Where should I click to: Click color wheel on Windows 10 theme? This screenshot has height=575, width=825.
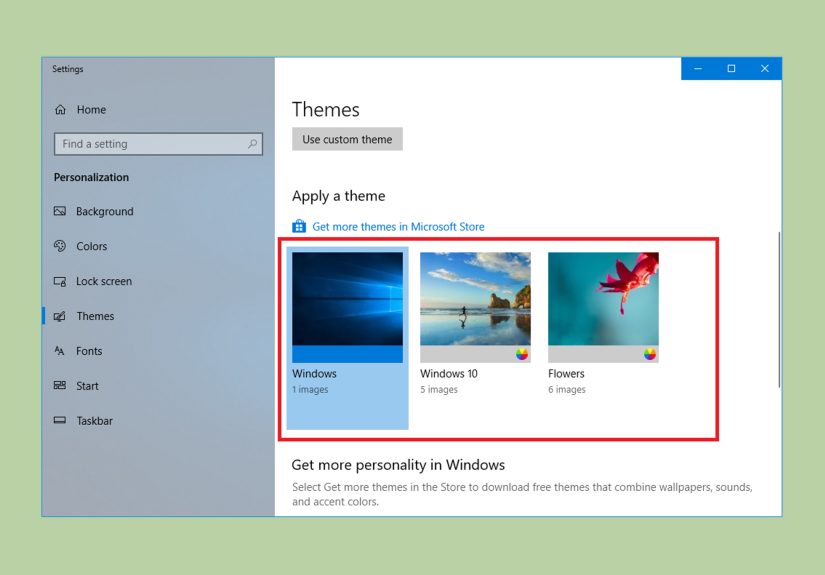click(x=521, y=354)
